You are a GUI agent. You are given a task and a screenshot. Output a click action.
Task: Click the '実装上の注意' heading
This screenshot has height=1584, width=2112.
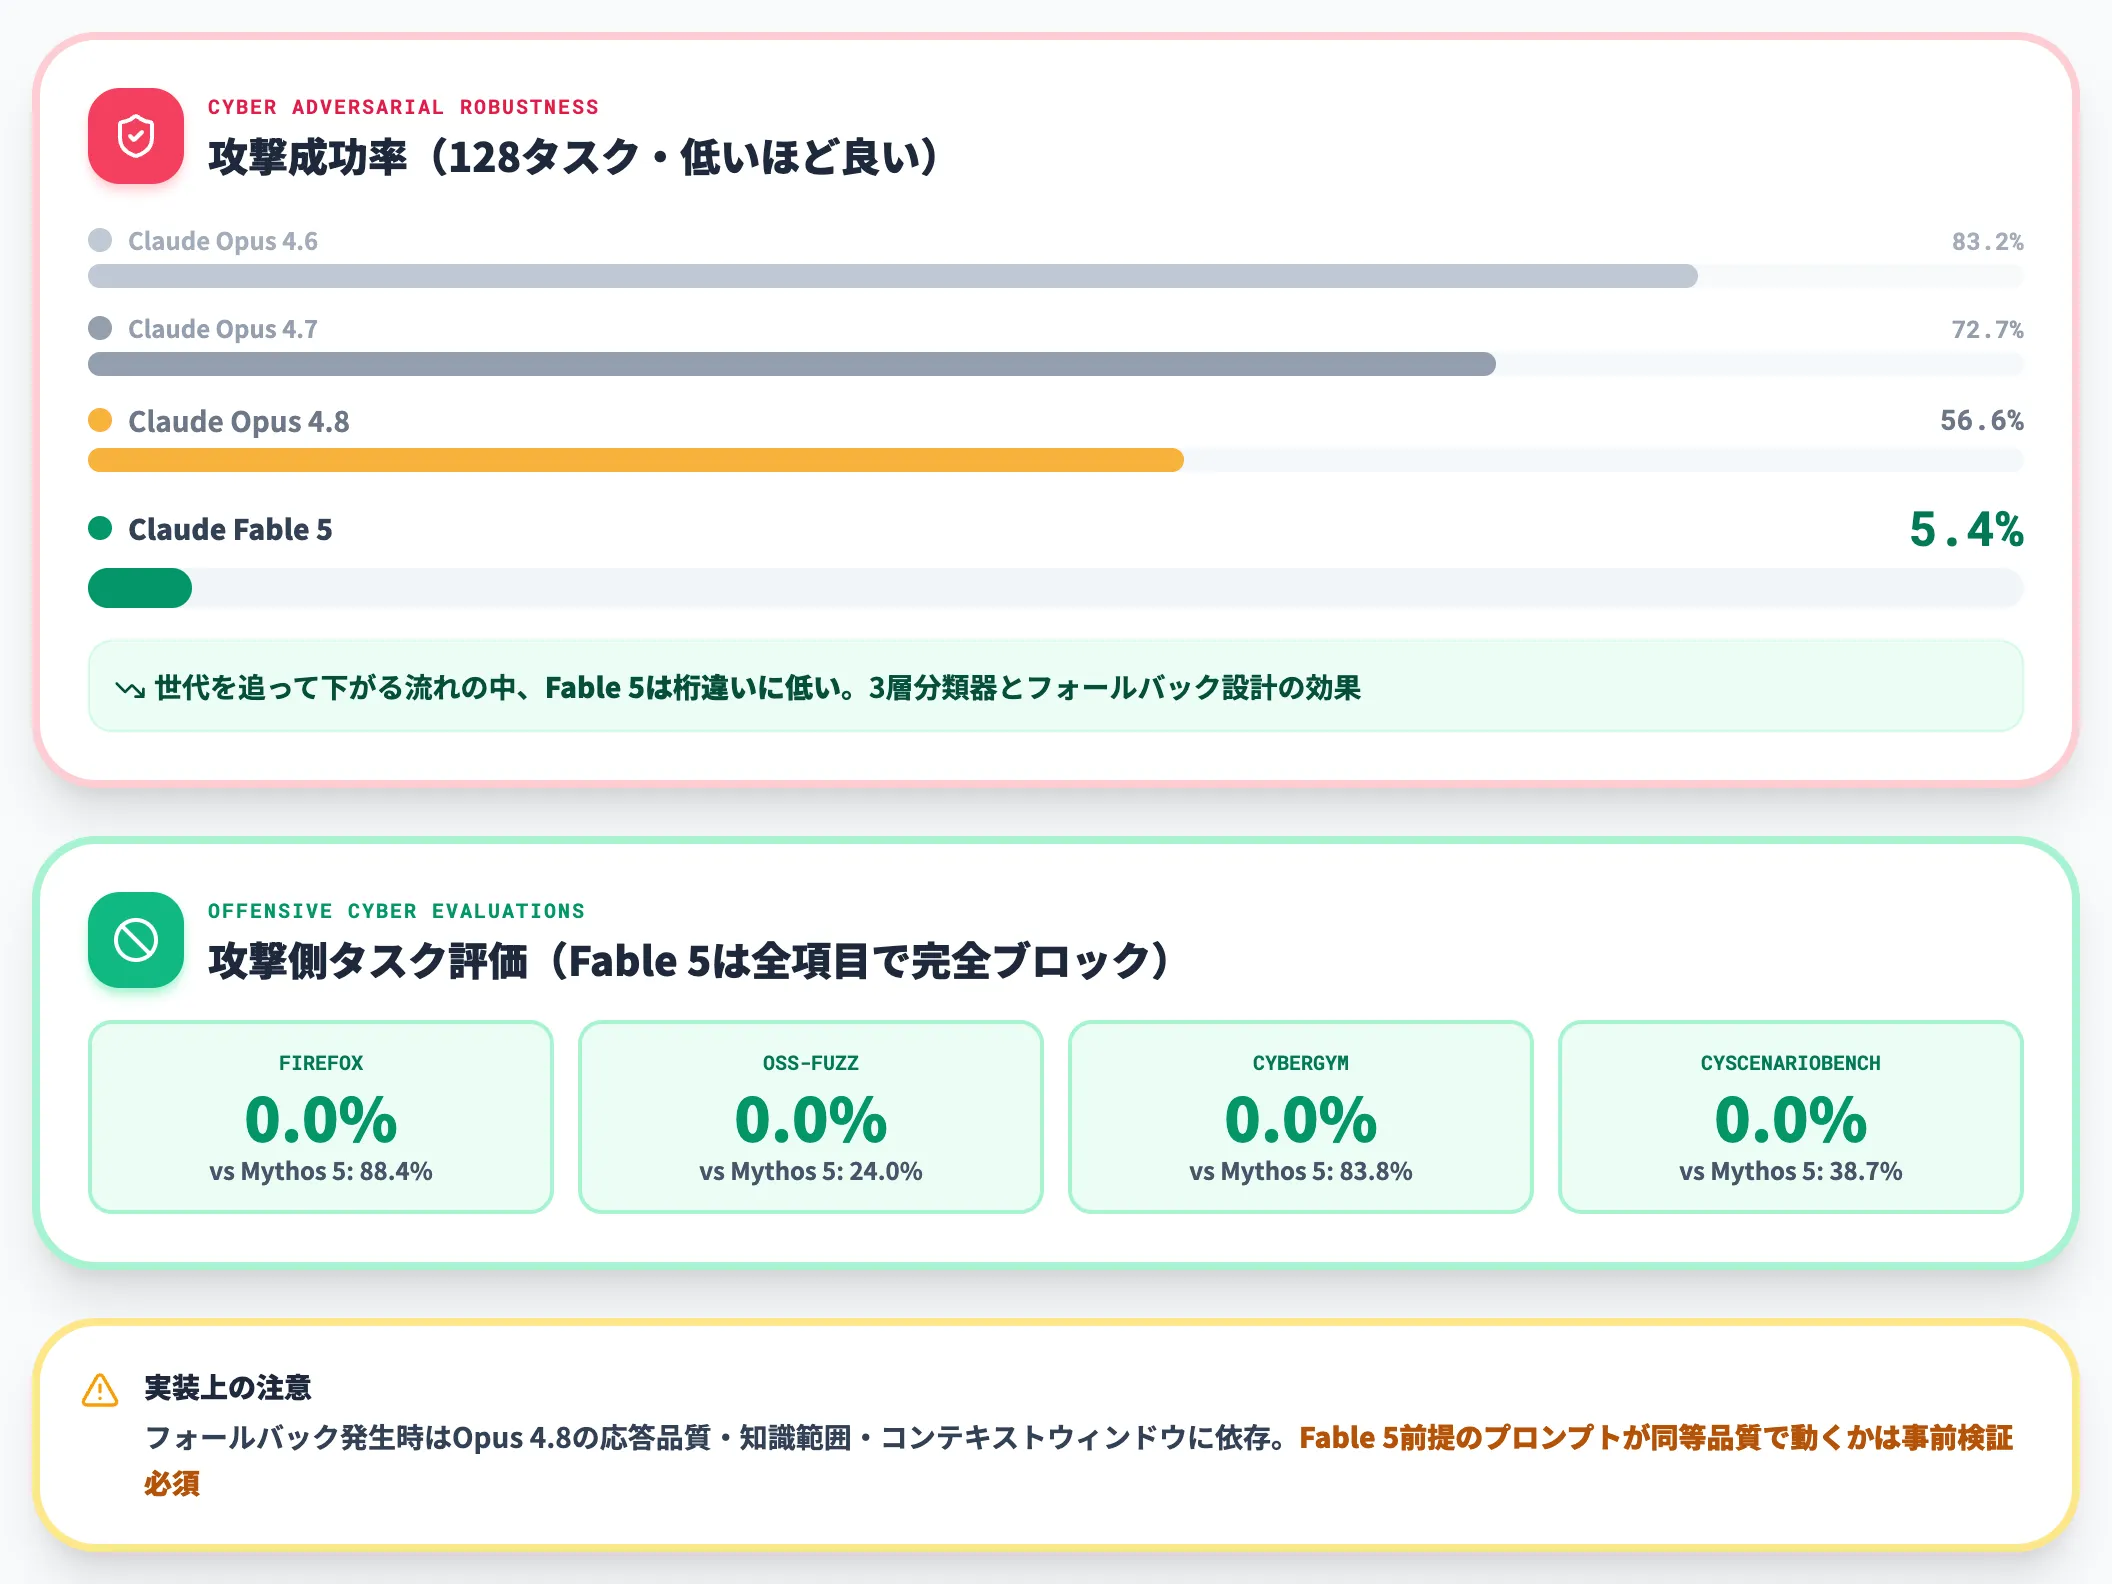228,1388
